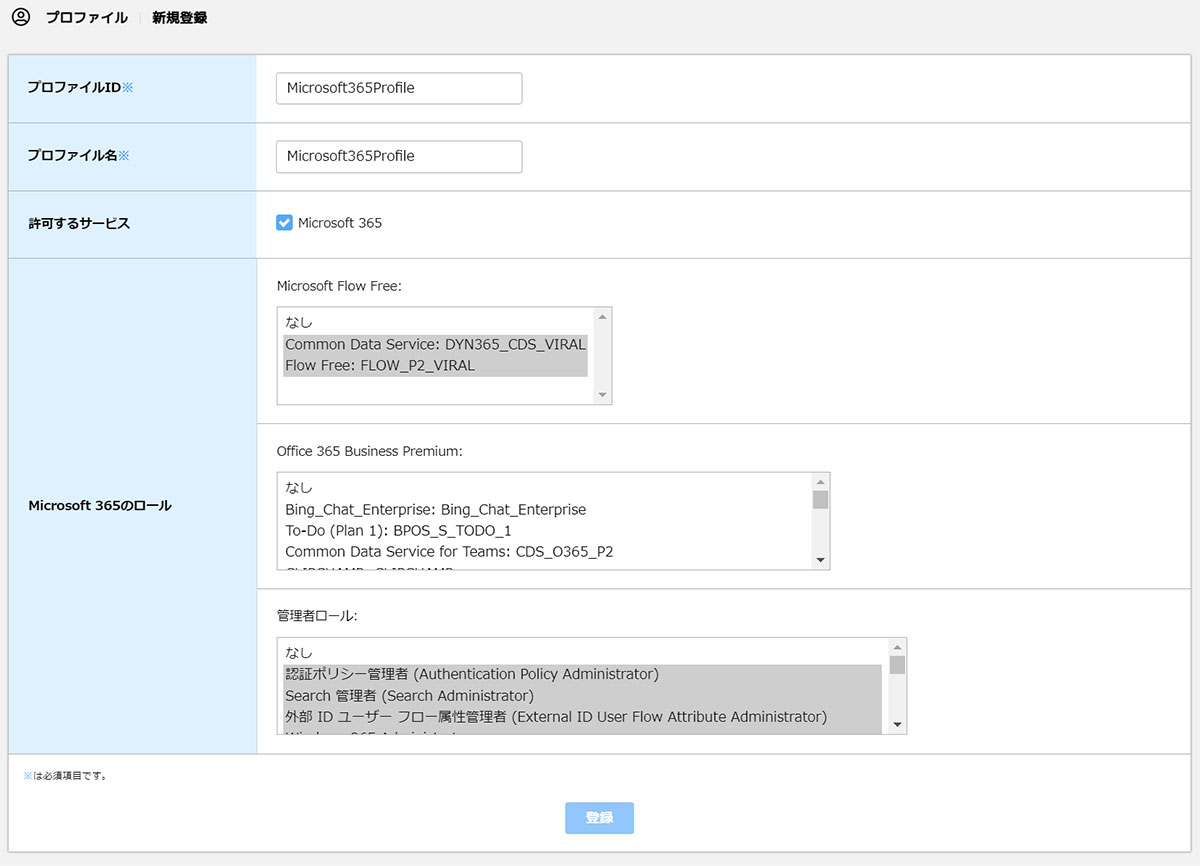Select Search 管理者 (Search Administrator)
This screenshot has width=1200, height=866.
tap(583, 696)
